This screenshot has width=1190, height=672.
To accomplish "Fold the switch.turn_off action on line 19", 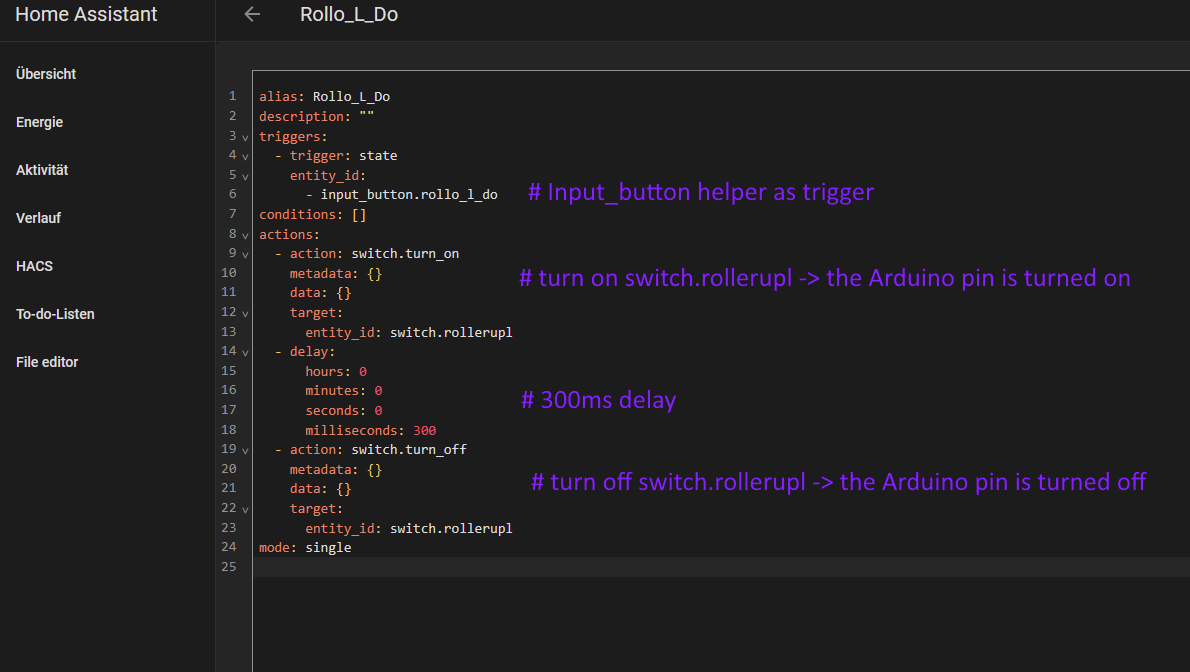I will [x=245, y=450].
